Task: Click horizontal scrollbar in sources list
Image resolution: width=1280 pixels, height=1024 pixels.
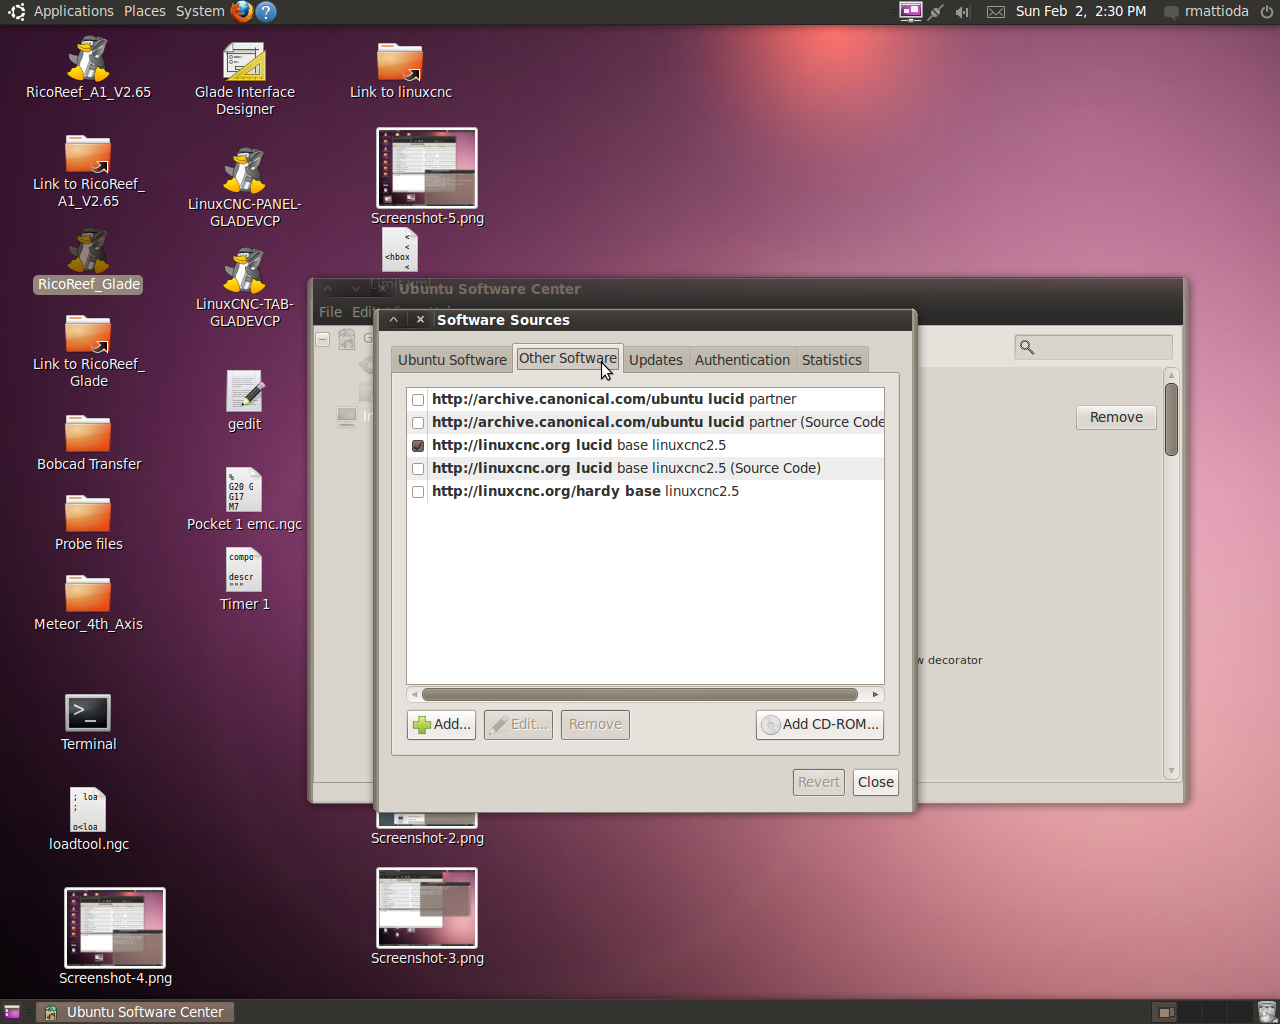Action: 640,694
